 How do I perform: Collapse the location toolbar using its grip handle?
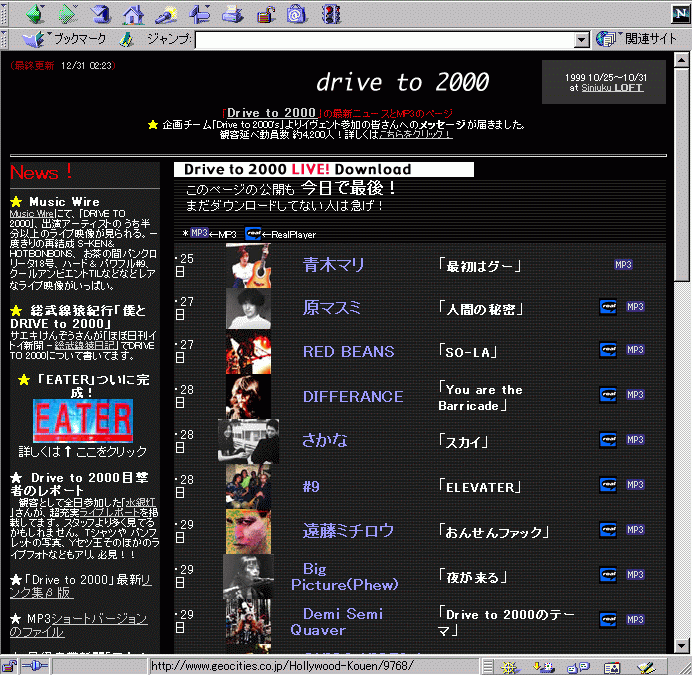tap(4, 39)
